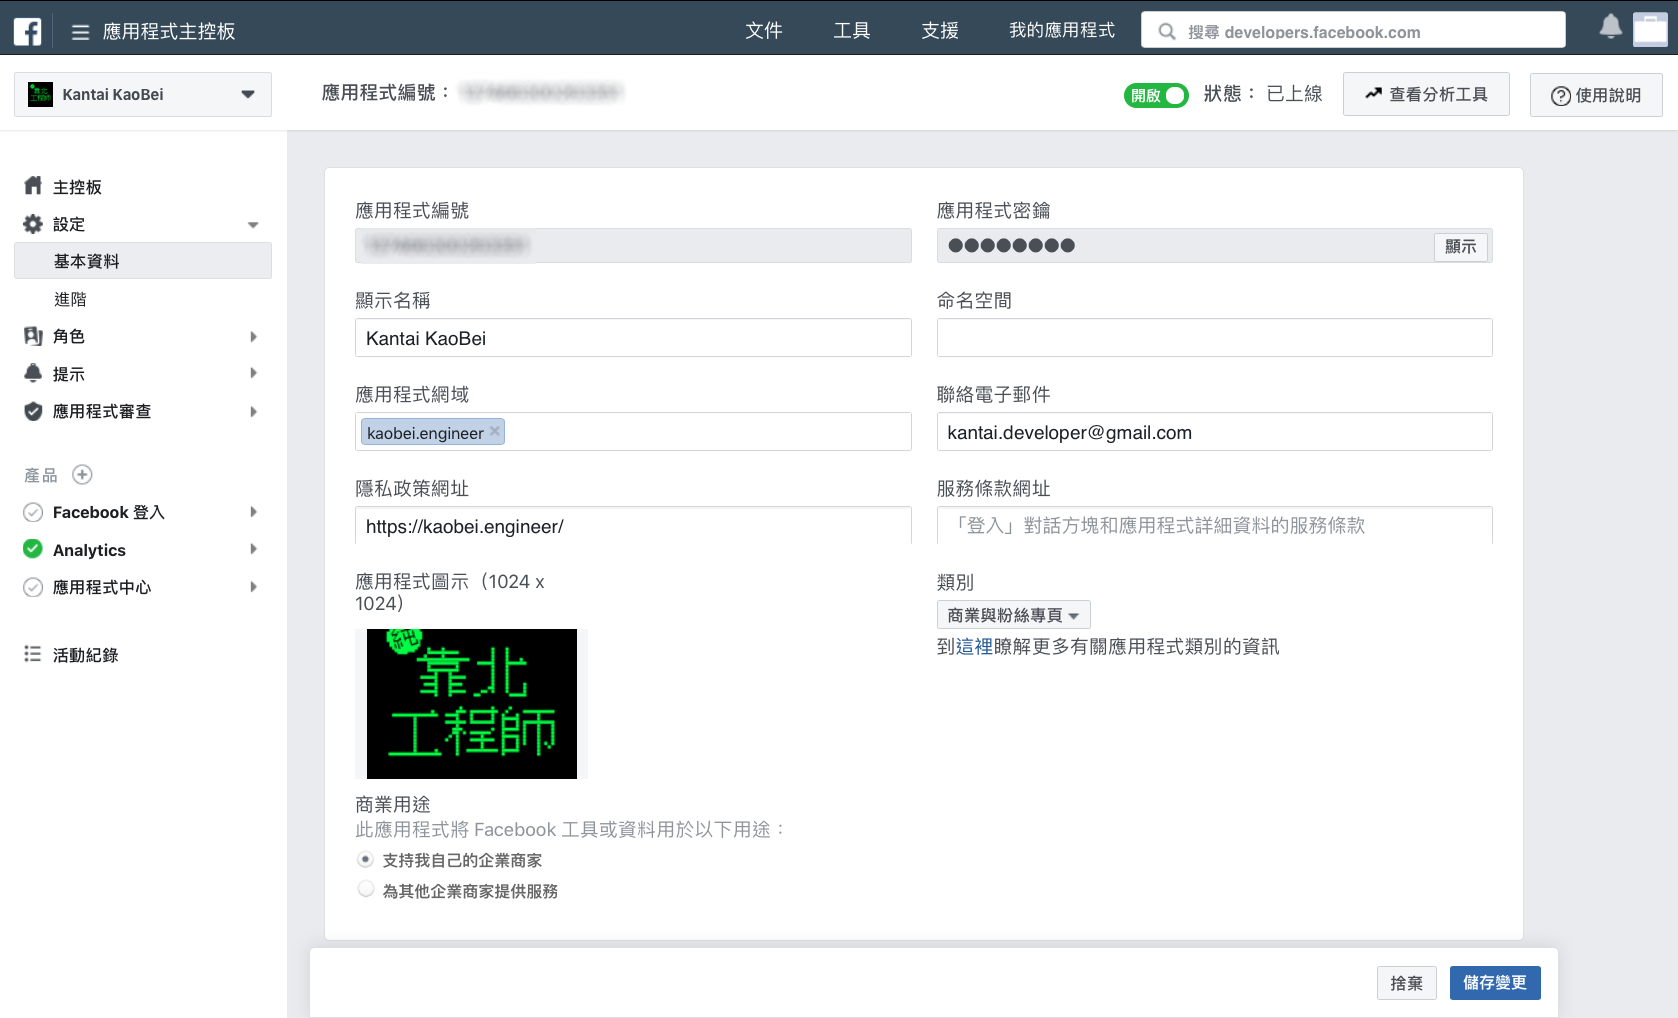Click the 使用說明 button
Screen dimensions: 1678x1018
pos(1596,95)
